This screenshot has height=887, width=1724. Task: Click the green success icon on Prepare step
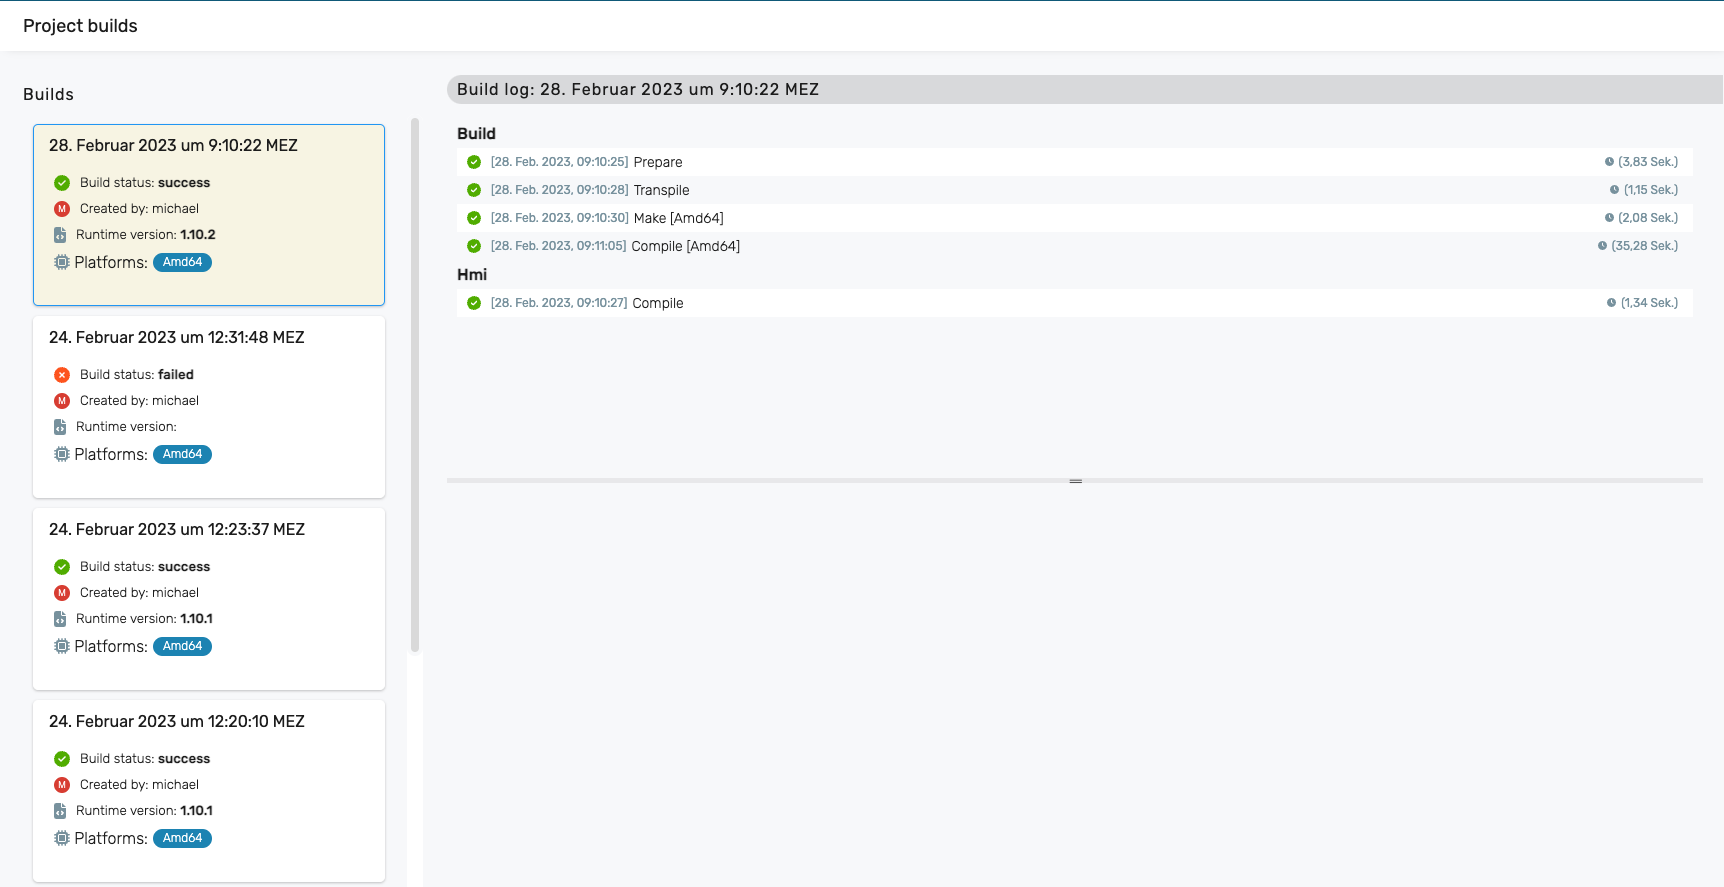pos(474,162)
